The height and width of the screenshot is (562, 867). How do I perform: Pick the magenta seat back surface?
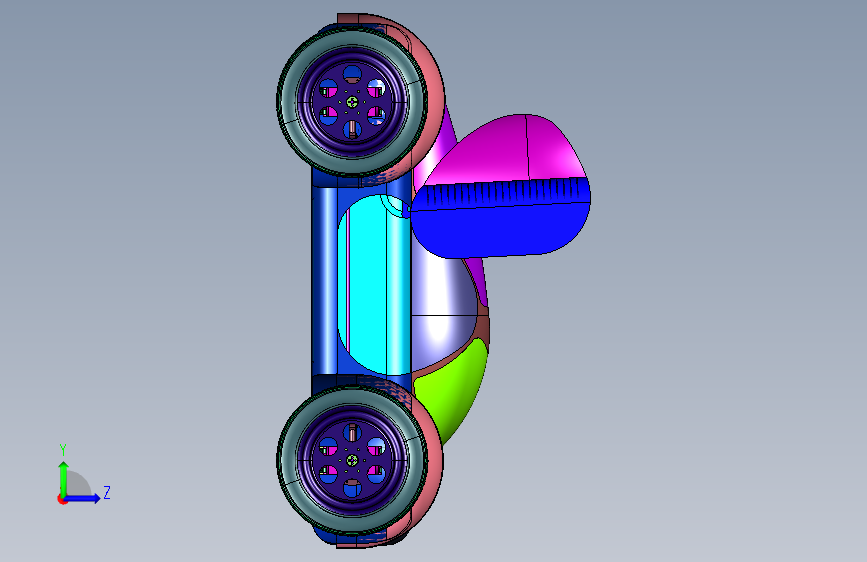(x=509, y=150)
